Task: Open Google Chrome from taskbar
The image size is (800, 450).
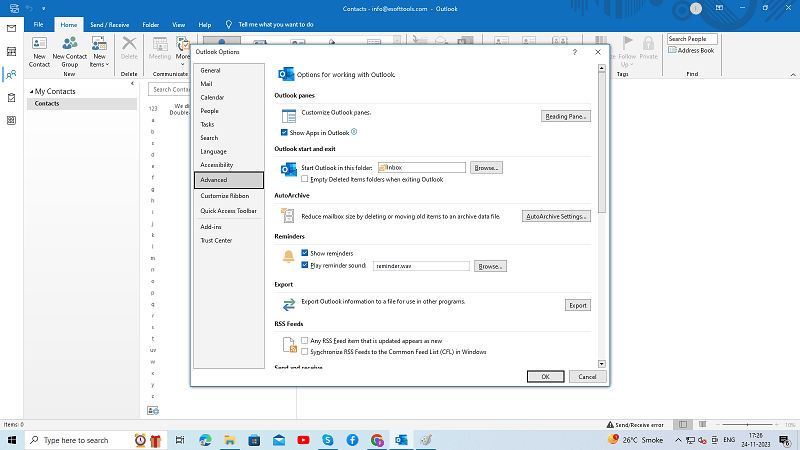Action: [377, 440]
